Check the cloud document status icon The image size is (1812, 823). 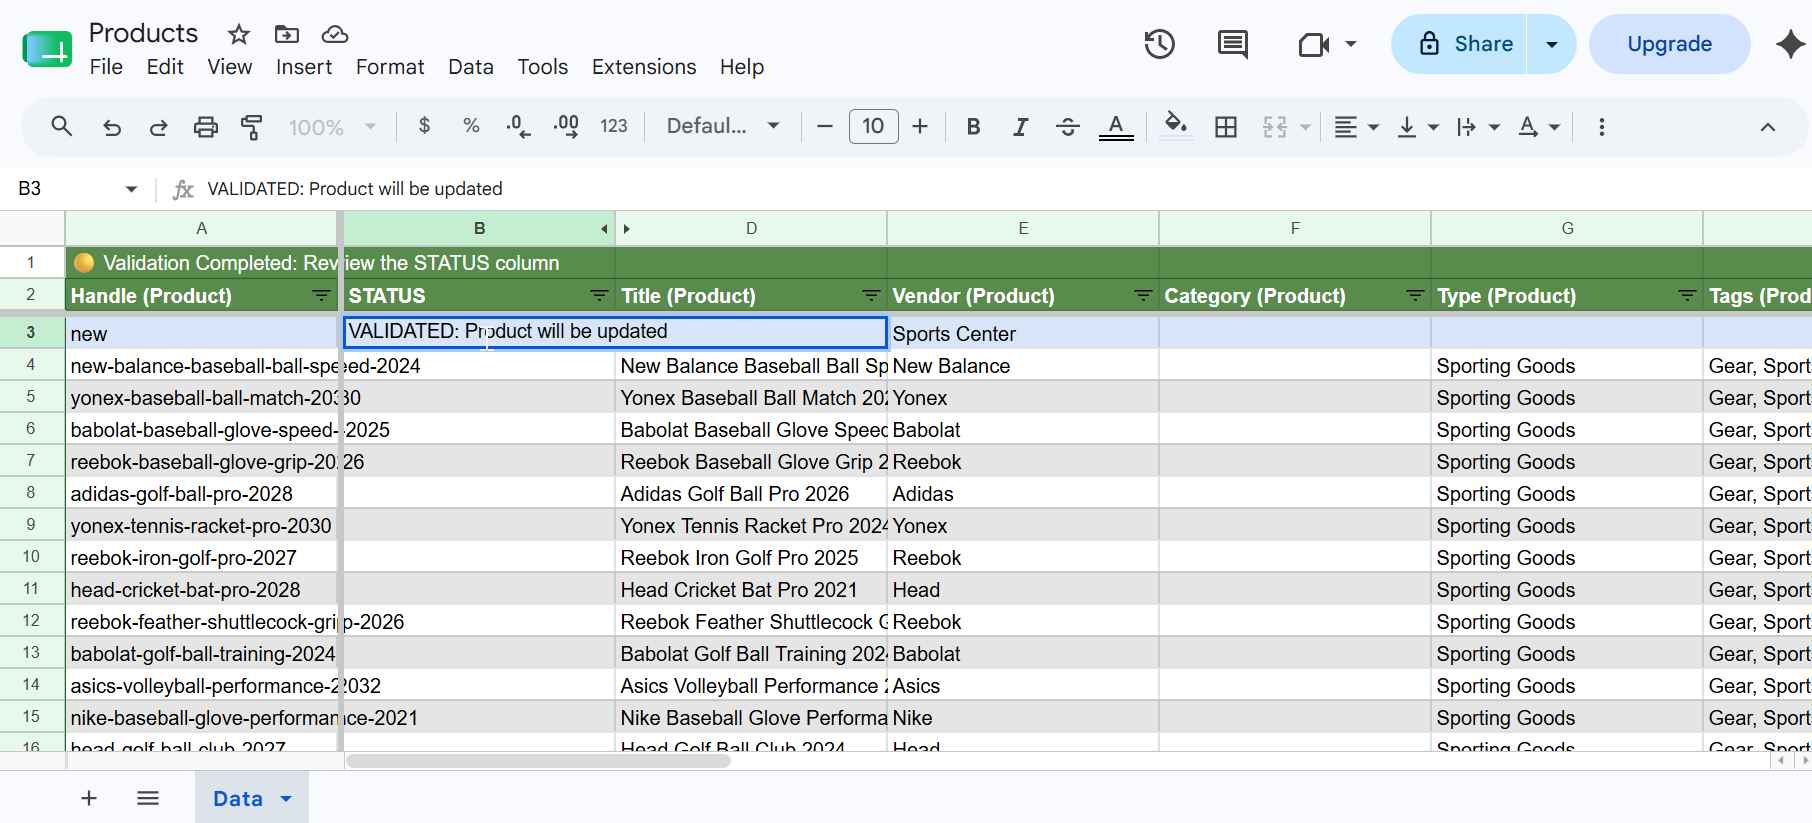tap(335, 35)
